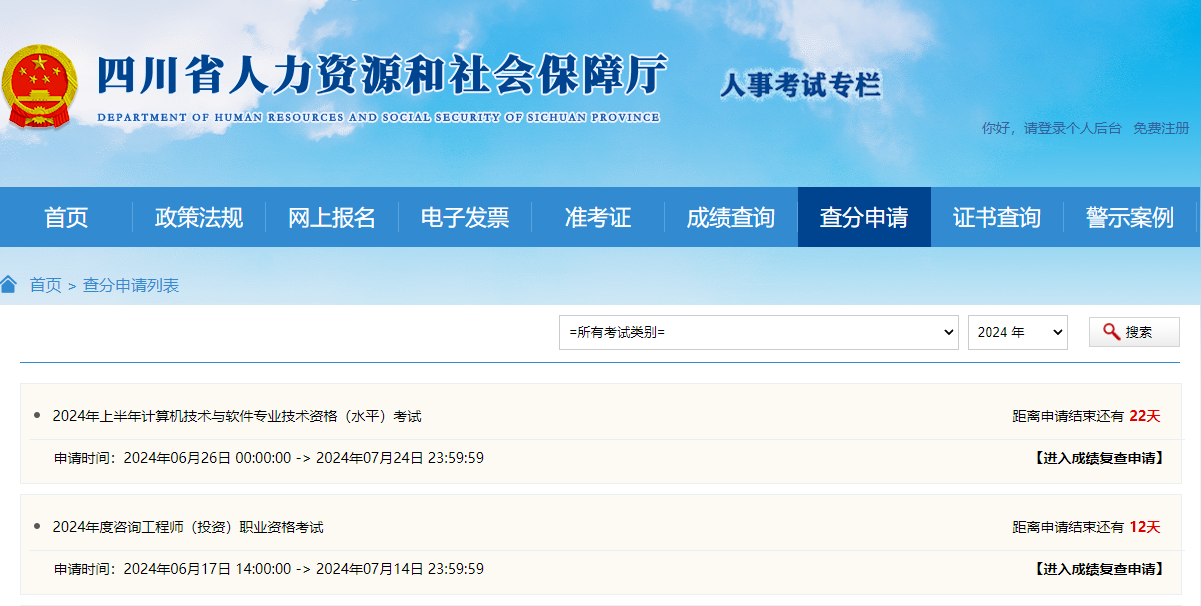Viewport: 1201px width, 606px height.
Task: View the 警示案例 section
Action: tap(1130, 217)
